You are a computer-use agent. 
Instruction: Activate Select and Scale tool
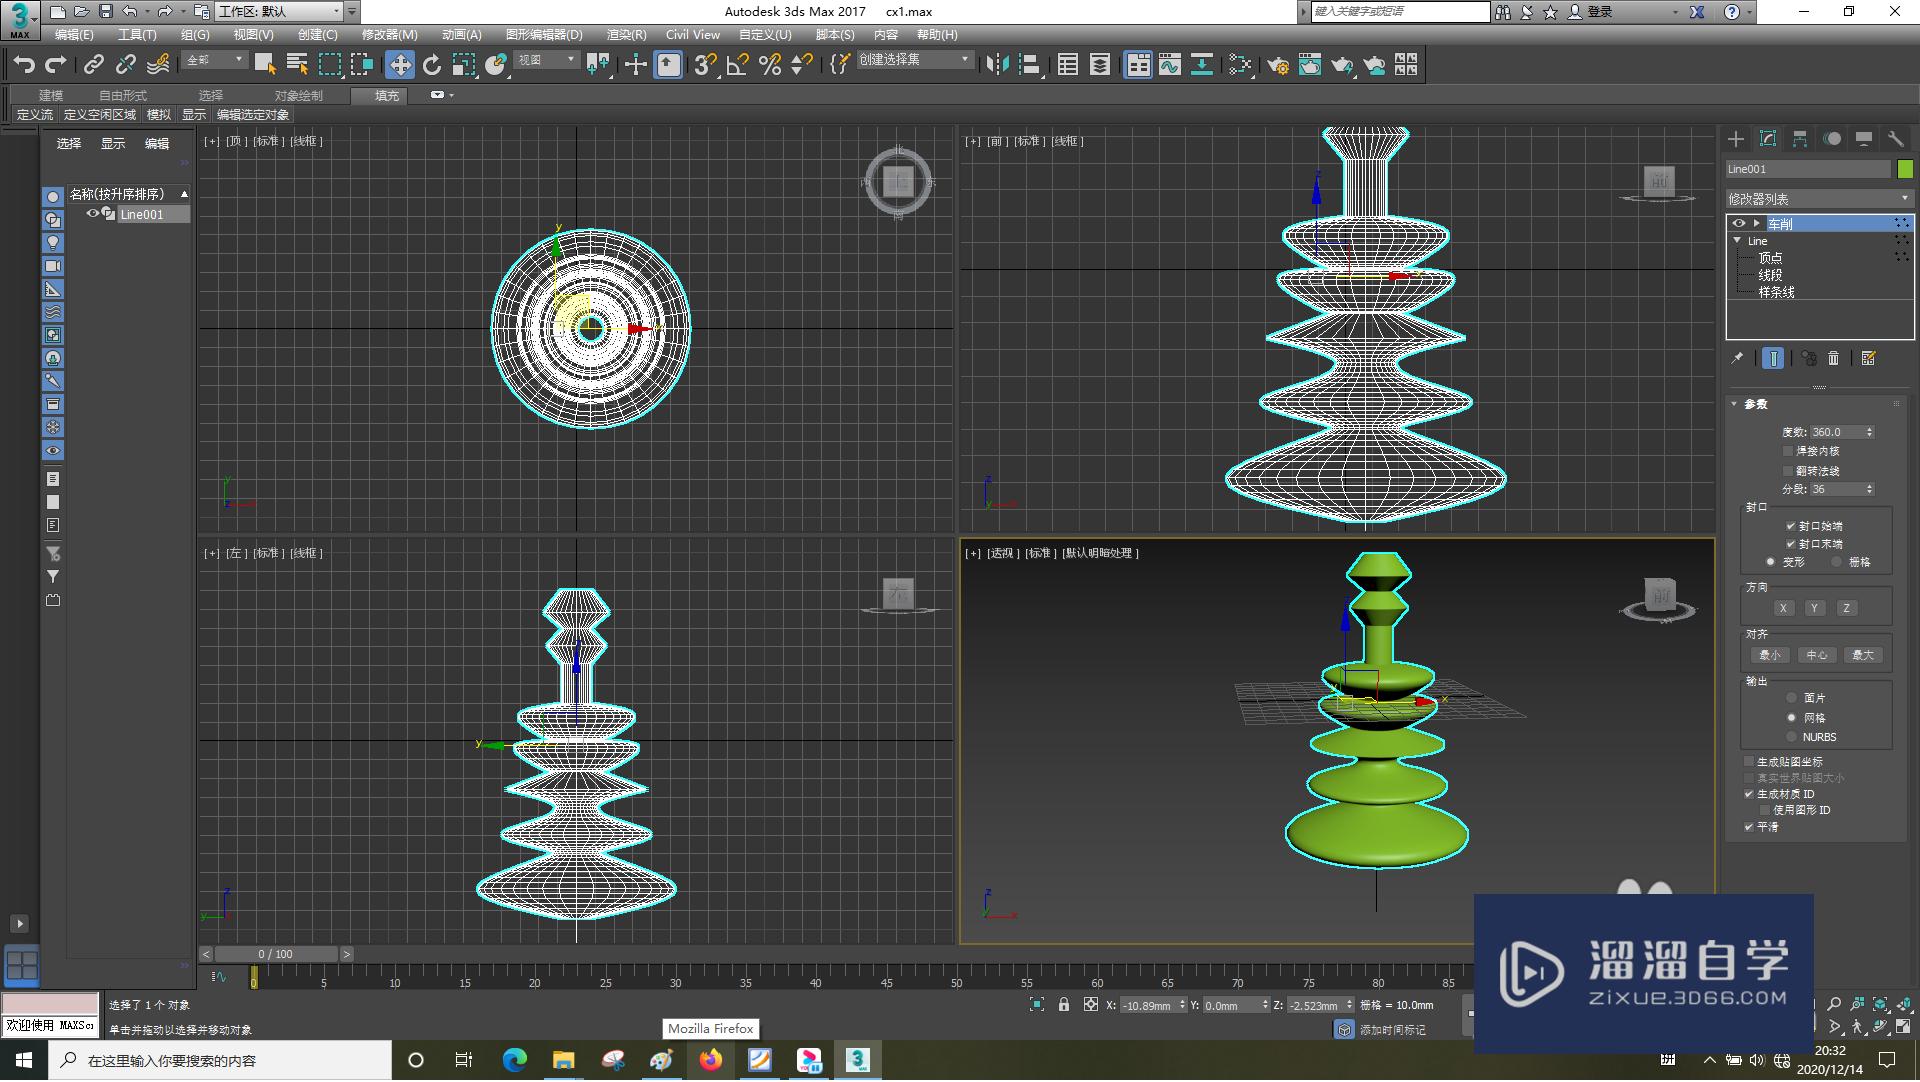click(x=464, y=65)
